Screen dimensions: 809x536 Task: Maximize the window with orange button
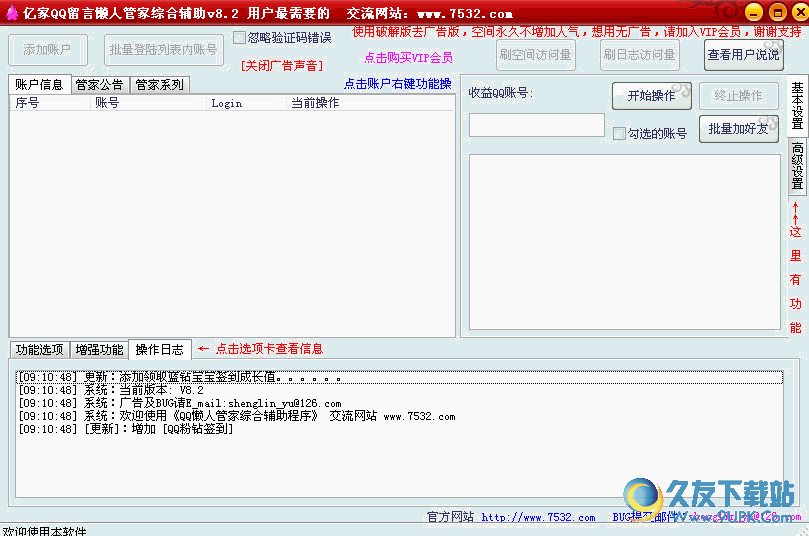[778, 12]
